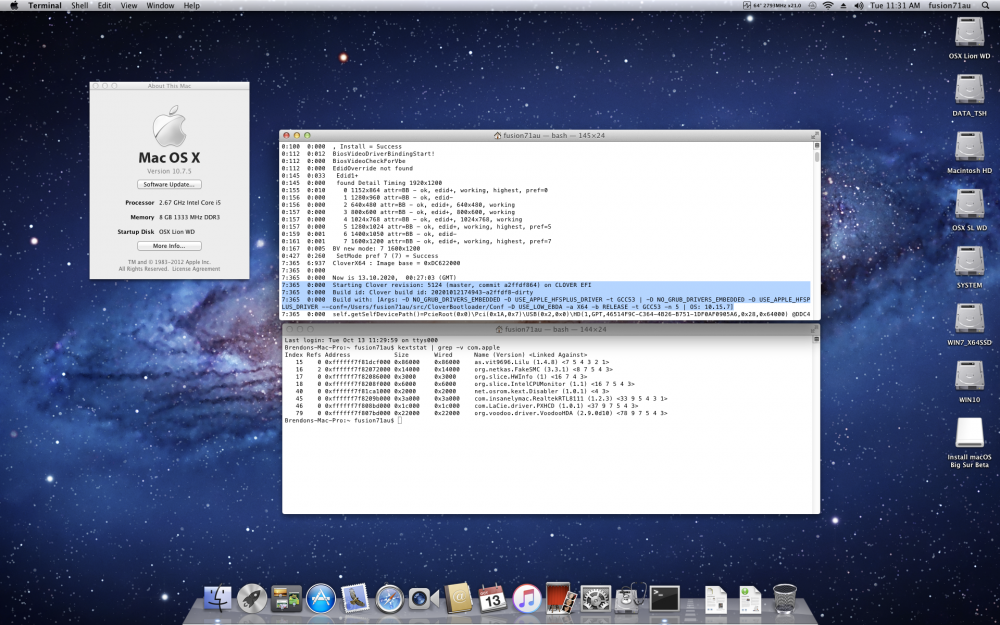Screen dimensions: 1000x625
Task: Launch iTunes from the Dock
Action: coord(527,598)
